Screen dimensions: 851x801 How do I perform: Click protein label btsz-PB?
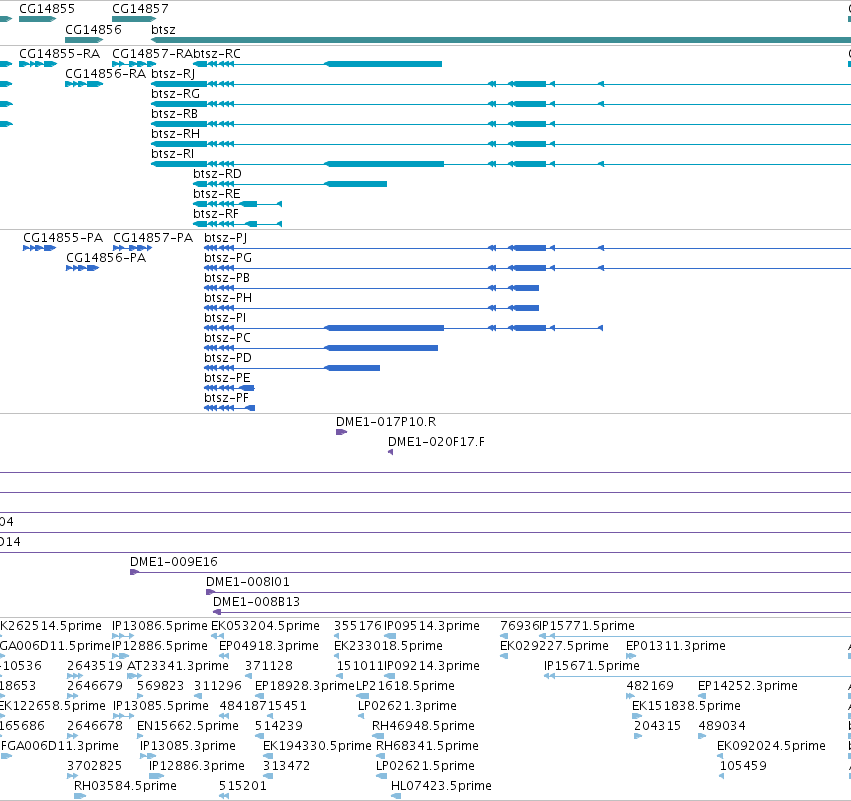pos(227,278)
